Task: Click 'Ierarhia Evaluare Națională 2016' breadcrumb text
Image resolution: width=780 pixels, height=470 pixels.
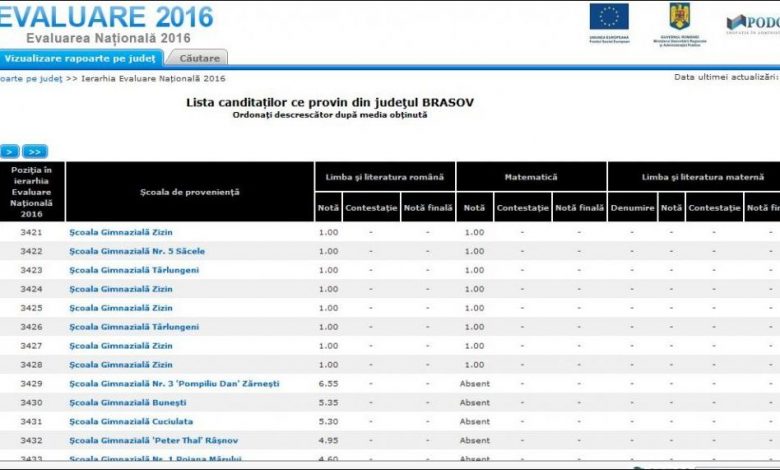Action: pyautogui.click(x=153, y=79)
